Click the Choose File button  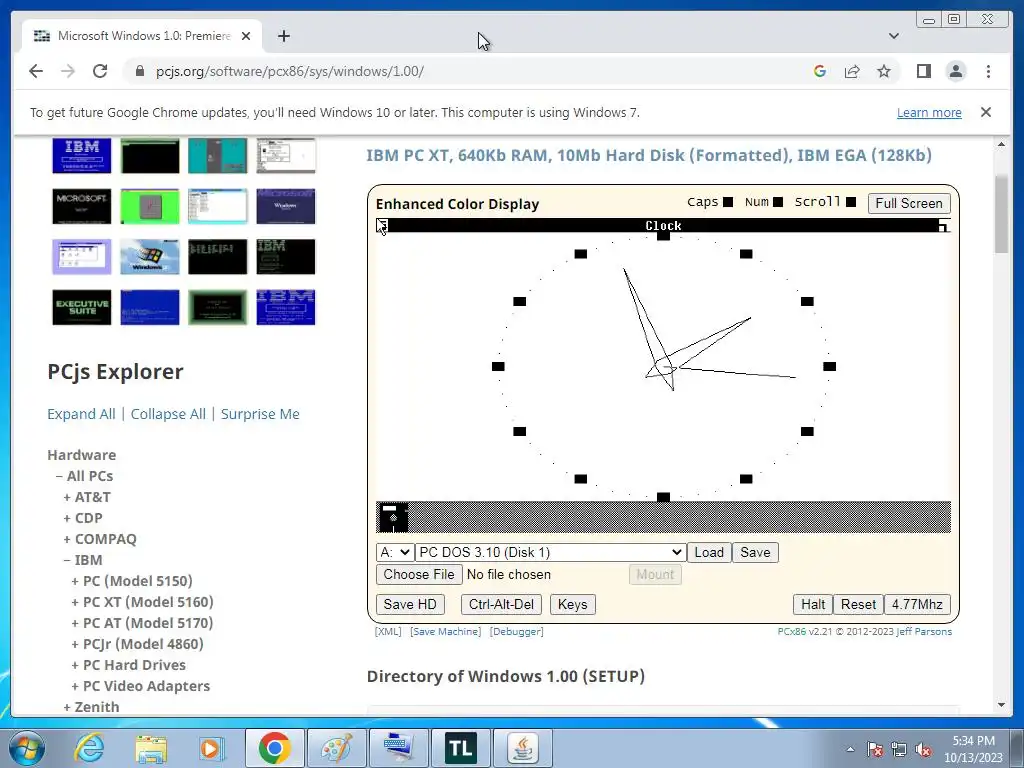tap(419, 575)
